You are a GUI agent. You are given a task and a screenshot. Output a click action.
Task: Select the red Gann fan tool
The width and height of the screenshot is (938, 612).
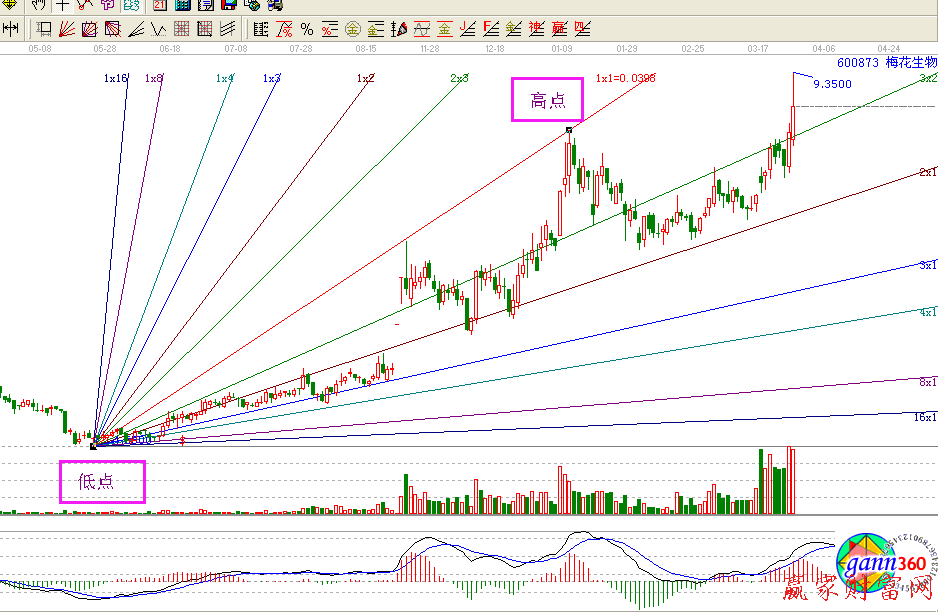point(66,29)
